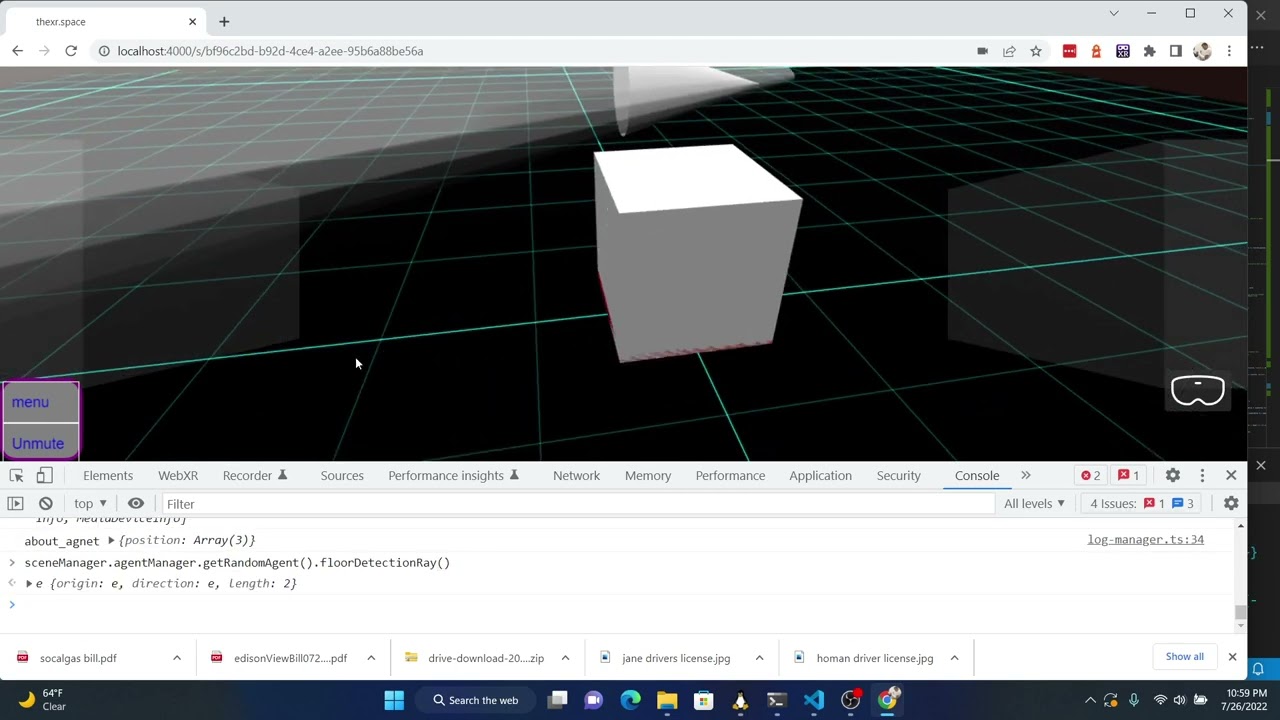1280x720 pixels.
Task: Open Microsoft Edge from taskbar
Action: pos(630,700)
